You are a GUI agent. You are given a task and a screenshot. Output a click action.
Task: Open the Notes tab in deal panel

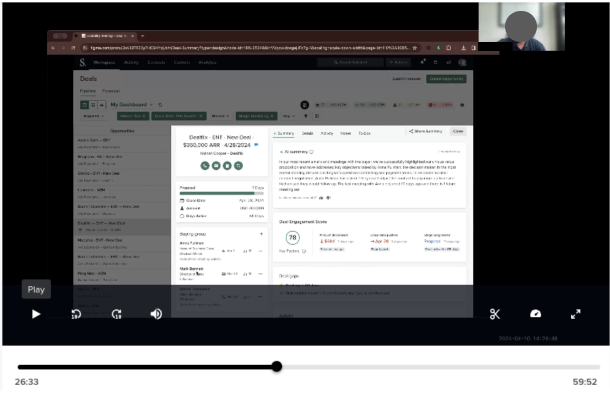(x=345, y=133)
